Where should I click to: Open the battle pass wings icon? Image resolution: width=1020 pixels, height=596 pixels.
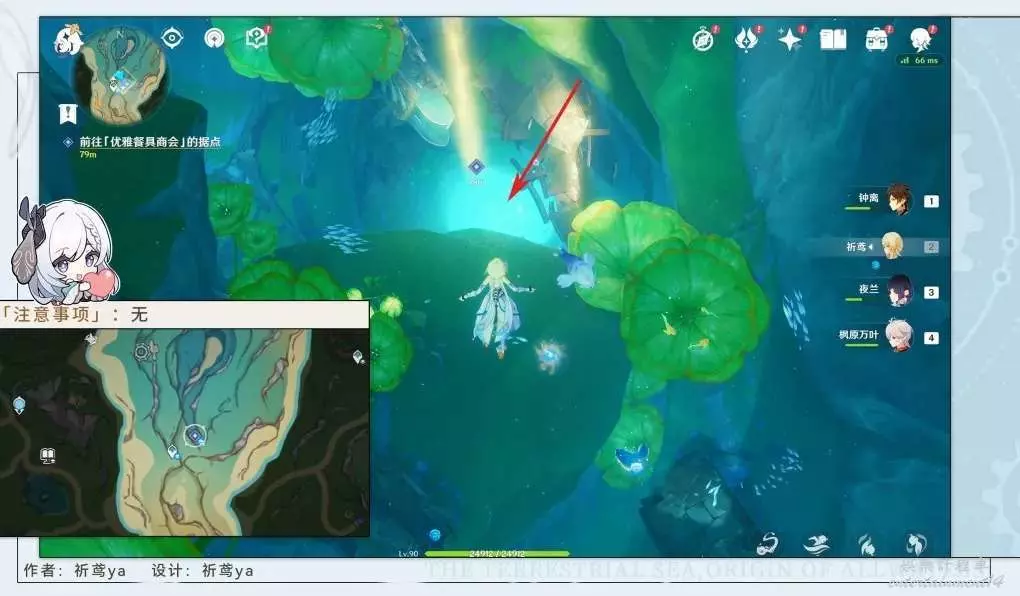[x=747, y=40]
